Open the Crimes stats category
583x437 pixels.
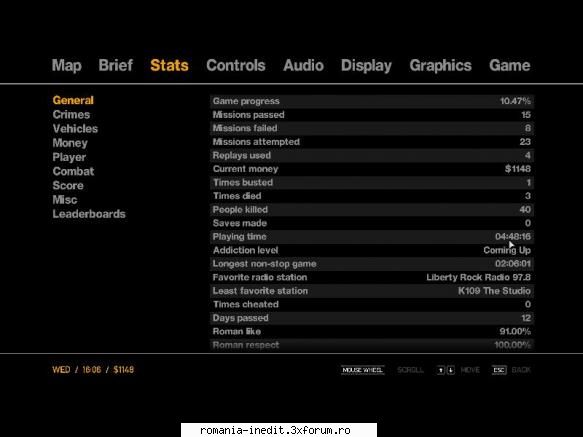[71, 114]
